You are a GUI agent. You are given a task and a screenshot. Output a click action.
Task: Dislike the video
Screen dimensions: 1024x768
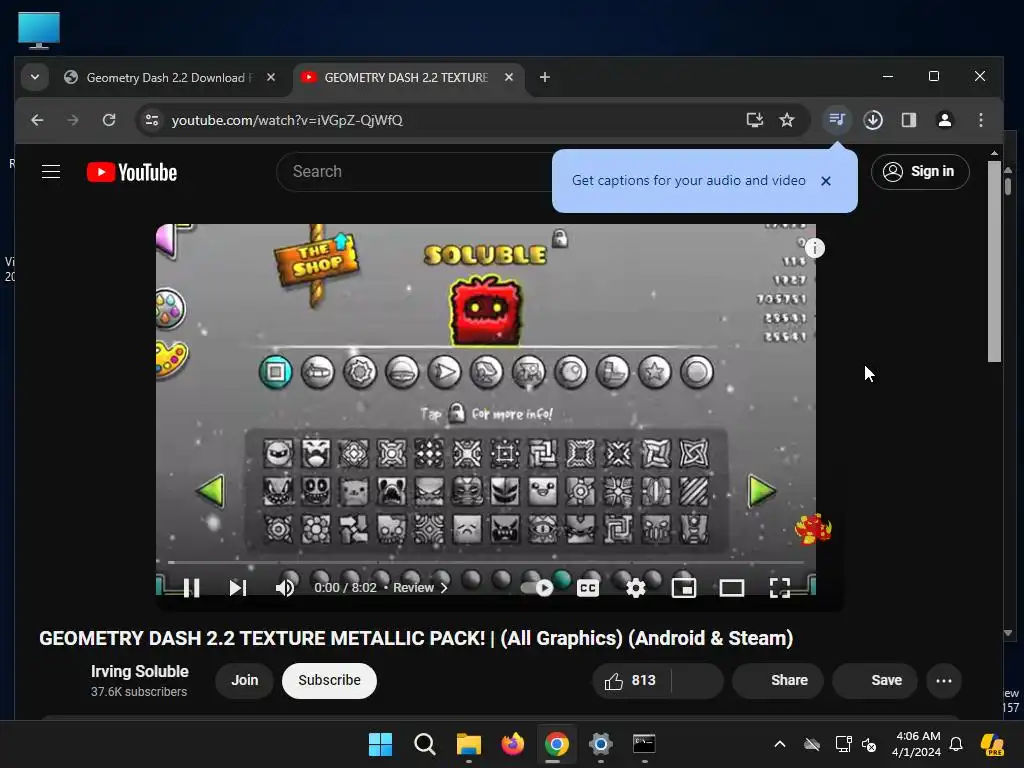[x=697, y=680]
